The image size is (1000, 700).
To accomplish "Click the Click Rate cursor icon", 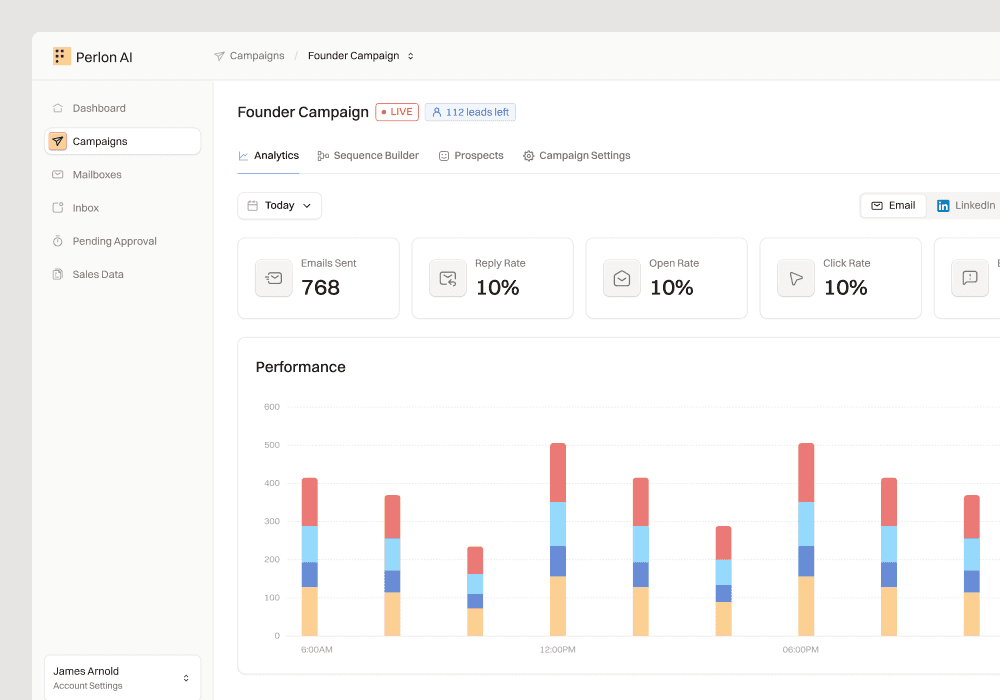I will pos(796,278).
